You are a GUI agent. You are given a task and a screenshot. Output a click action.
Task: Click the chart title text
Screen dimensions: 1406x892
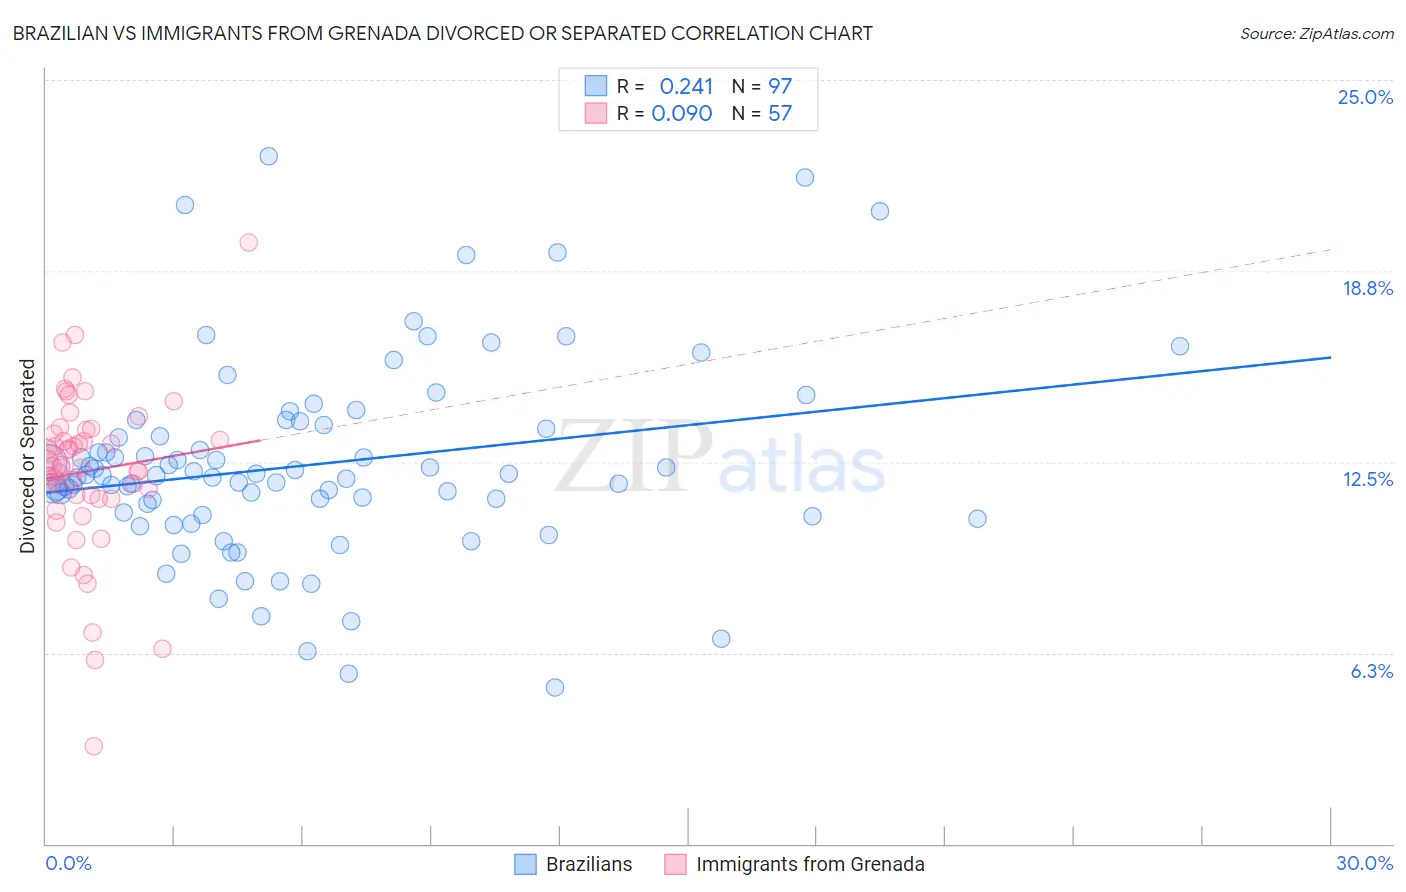pos(442,33)
